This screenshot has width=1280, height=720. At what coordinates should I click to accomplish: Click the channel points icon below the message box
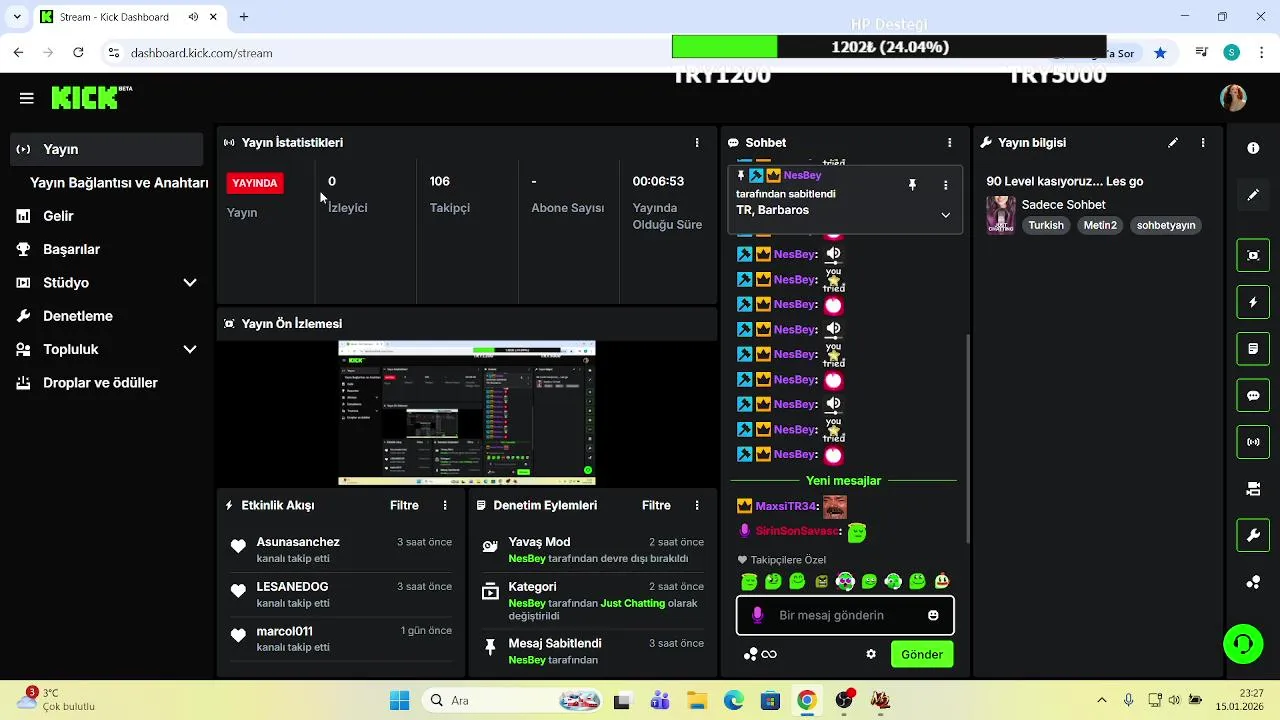pos(751,654)
